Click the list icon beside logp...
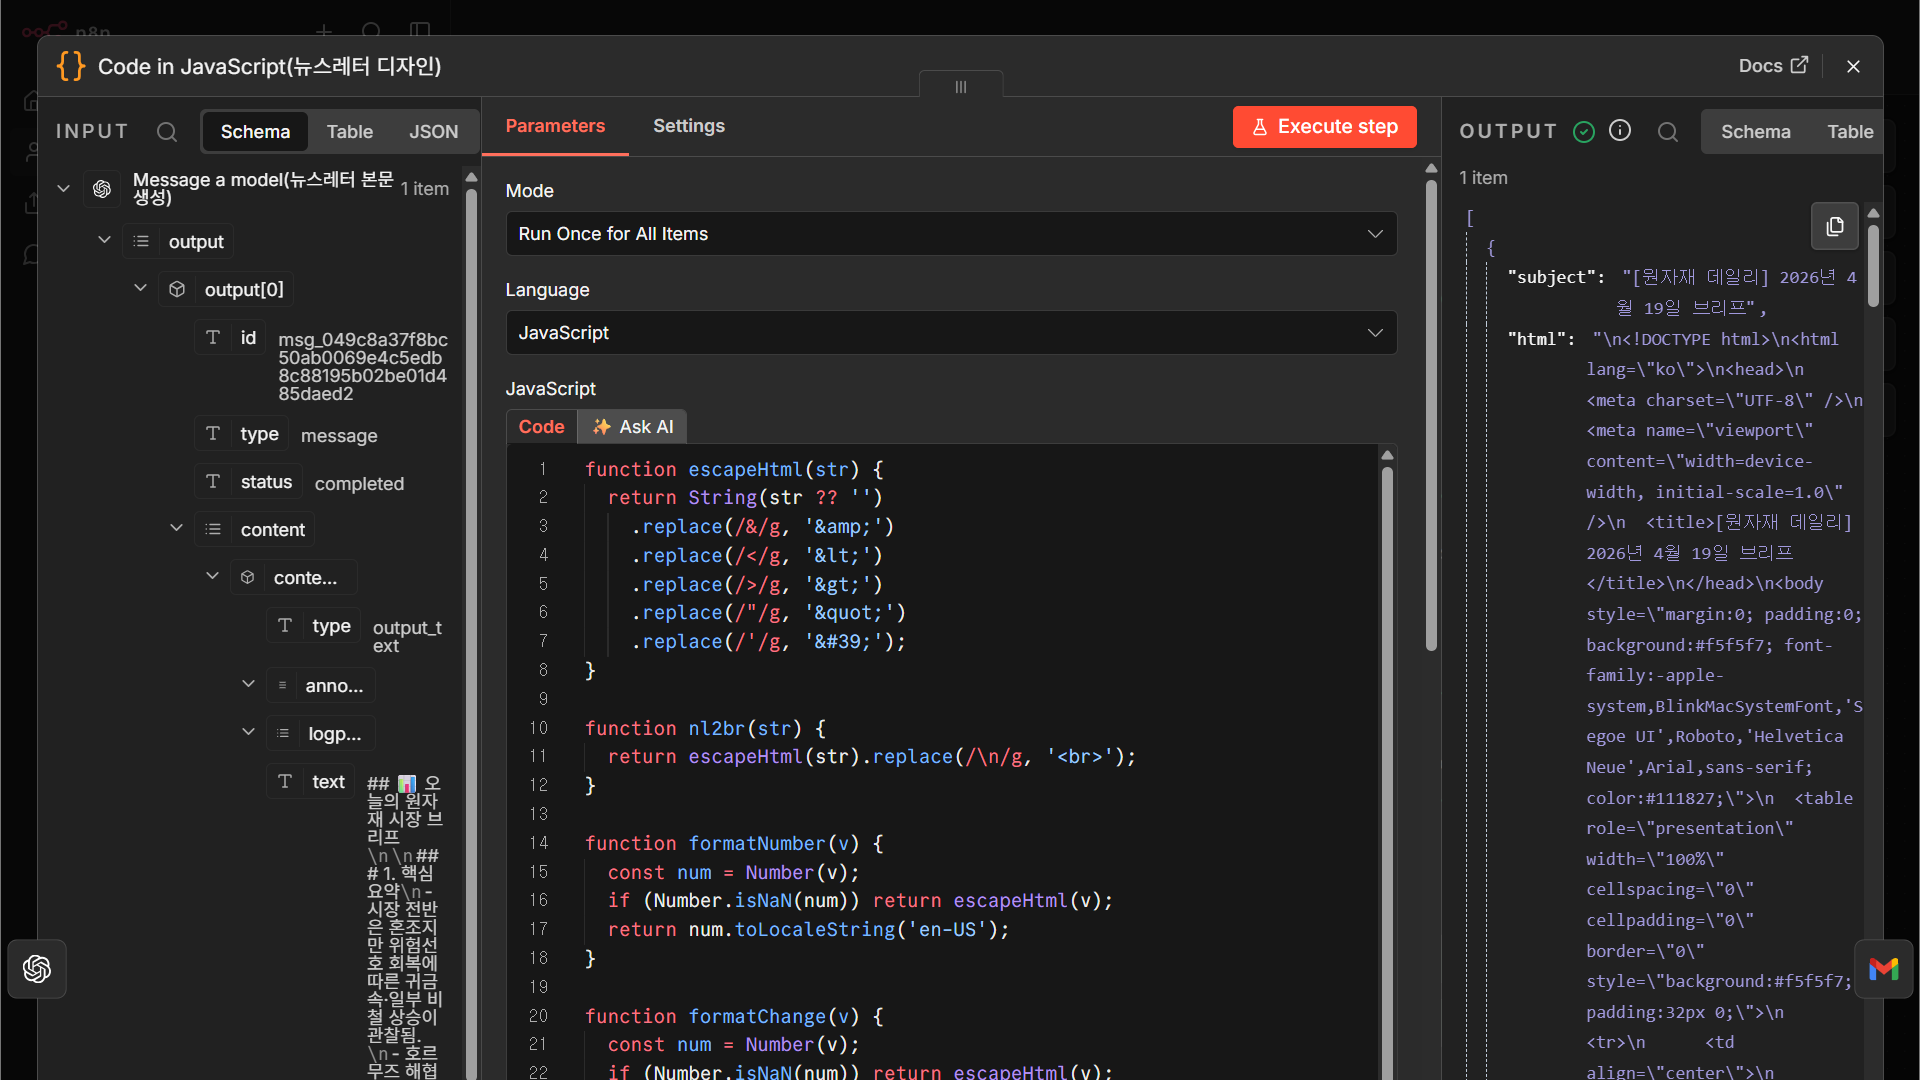1920x1080 pixels. [x=283, y=733]
